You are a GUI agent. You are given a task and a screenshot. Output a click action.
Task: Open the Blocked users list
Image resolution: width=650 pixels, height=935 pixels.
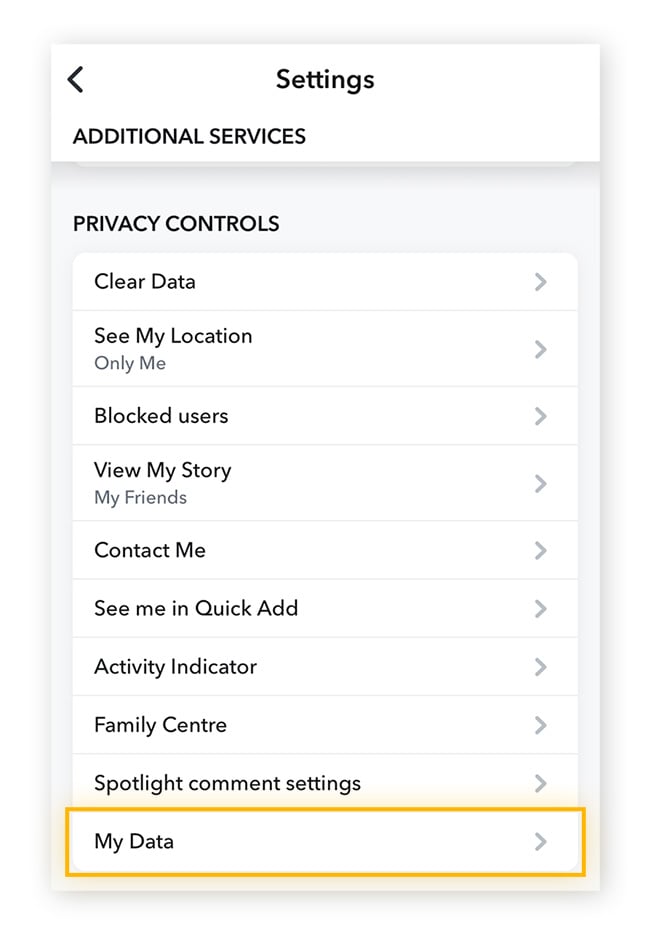161,416
